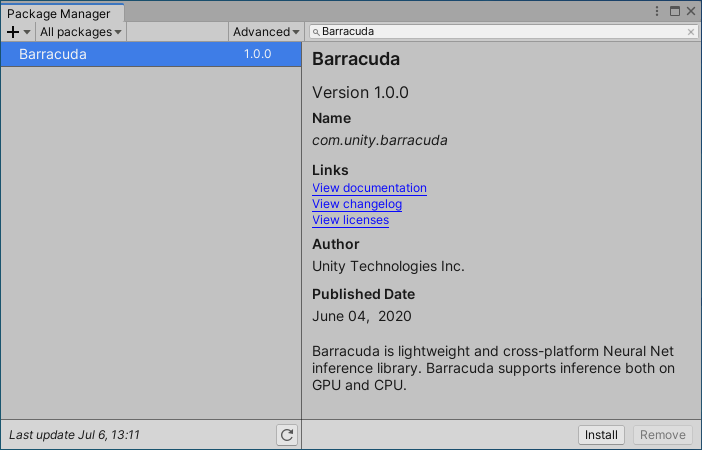
Task: Click the Published Date label
Action: [x=364, y=294]
